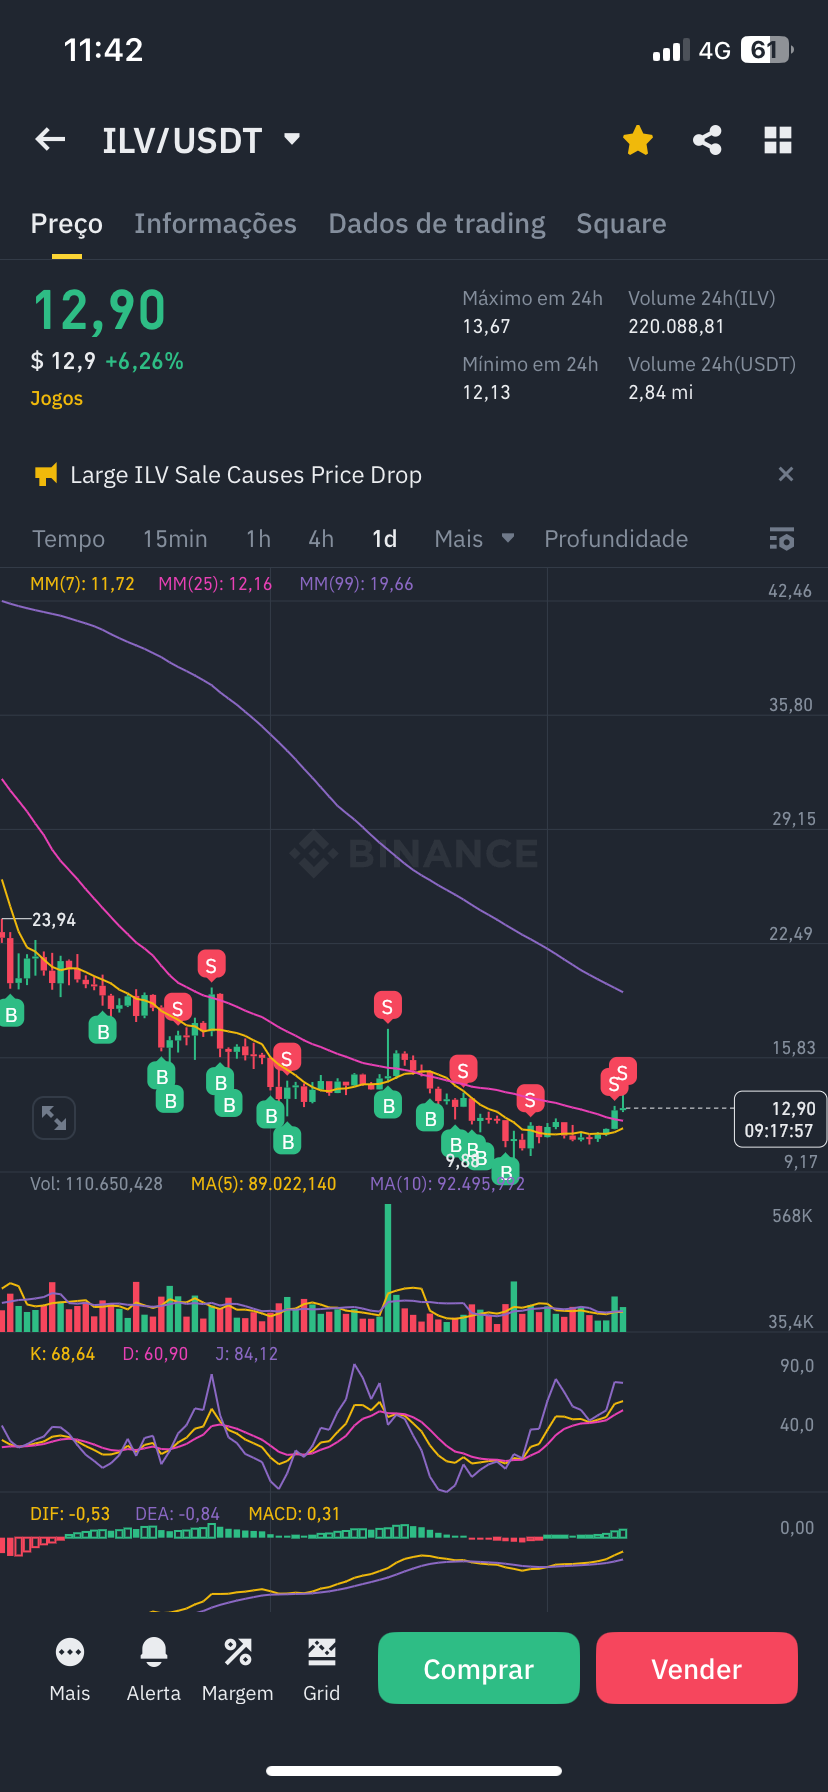This screenshot has width=828, height=1792.
Task: Open chart indicator settings icon
Action: pos(781,539)
